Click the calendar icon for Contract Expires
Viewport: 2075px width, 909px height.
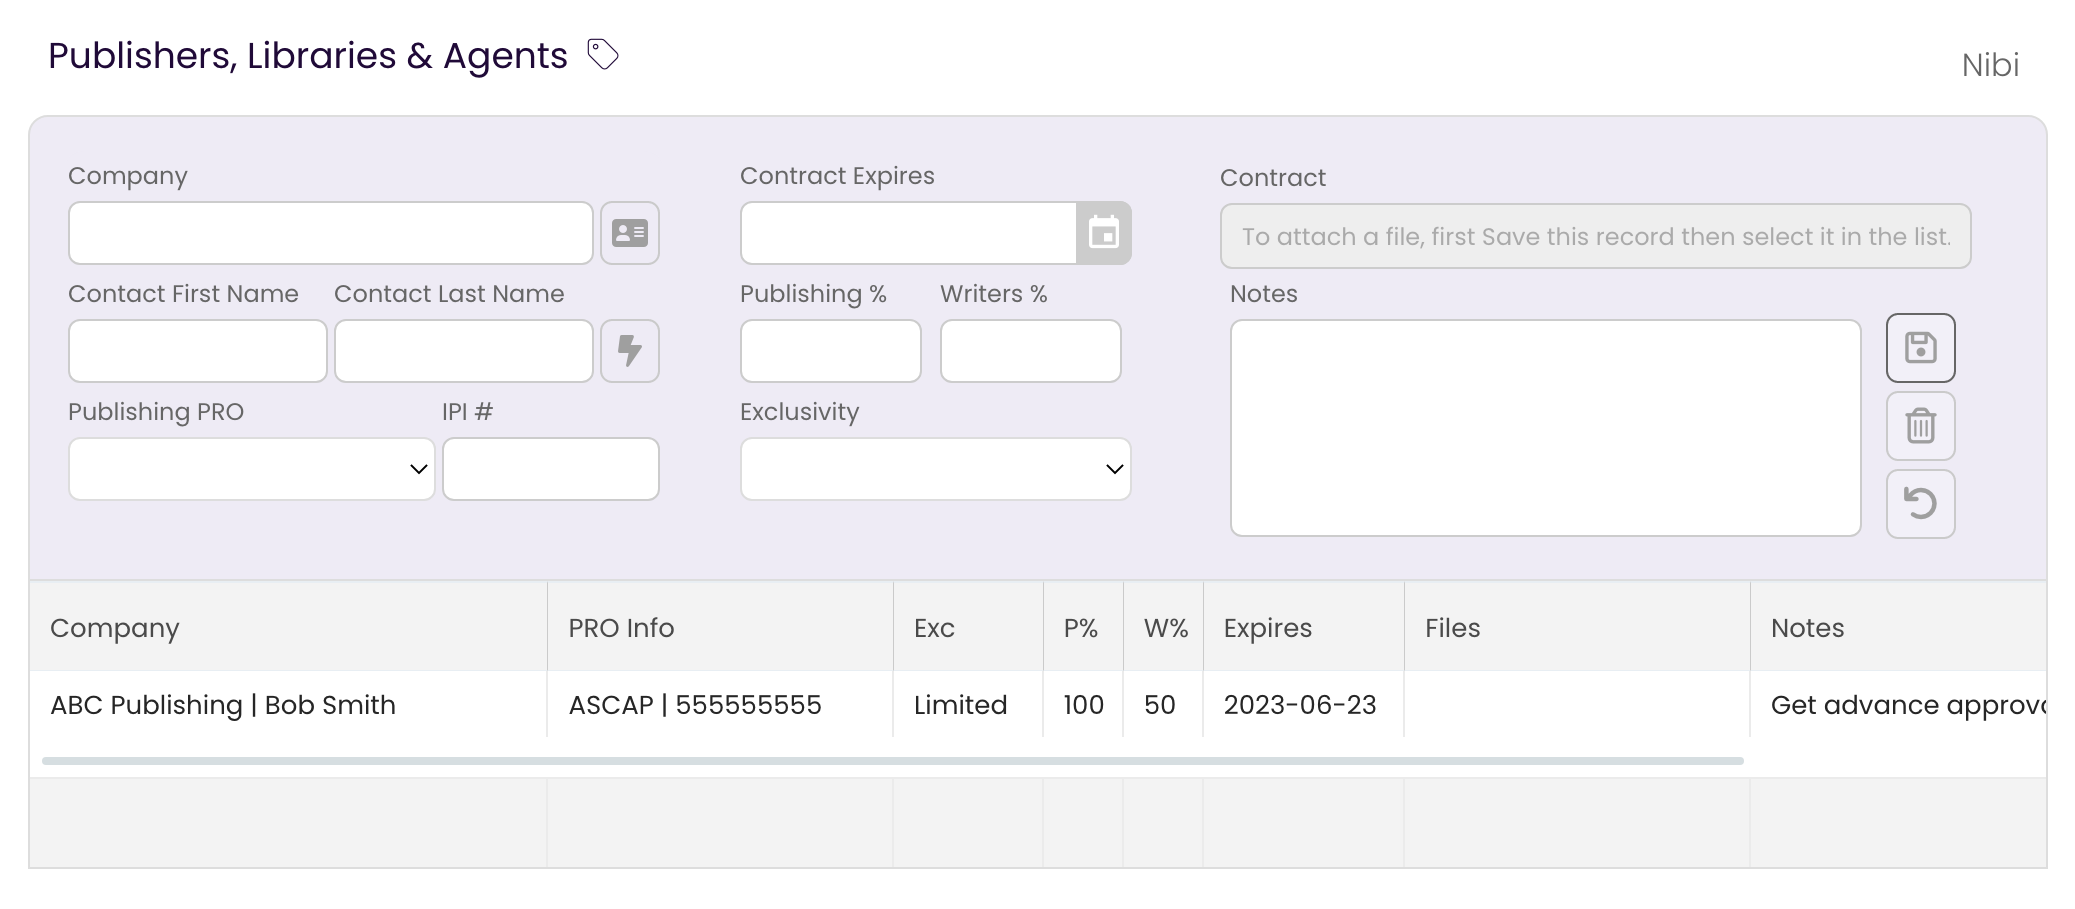[1103, 233]
